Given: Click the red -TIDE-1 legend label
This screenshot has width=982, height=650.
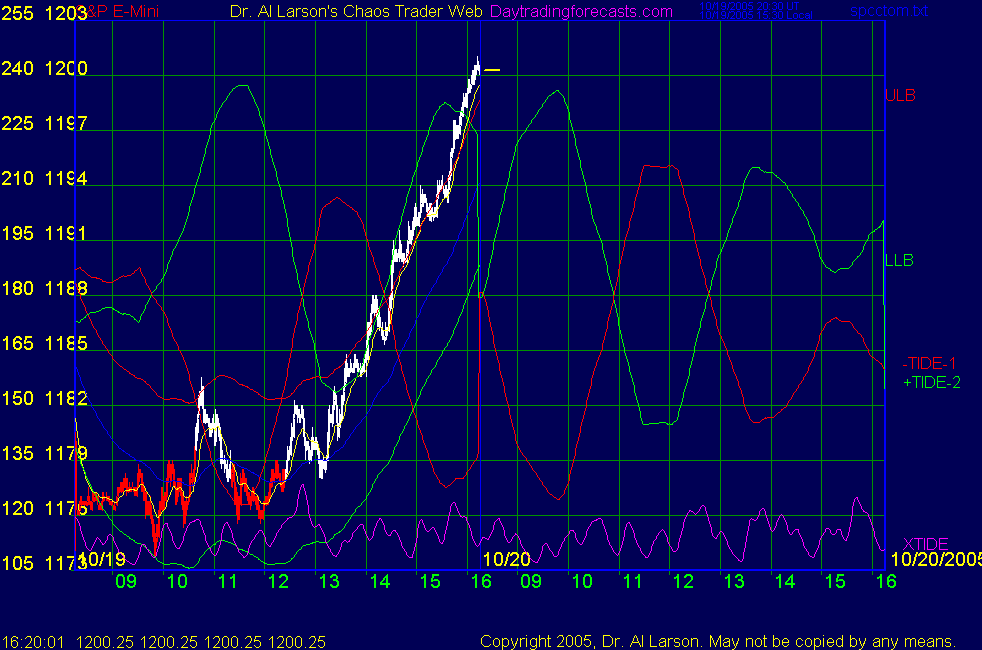Looking at the screenshot, I should tap(926, 364).
